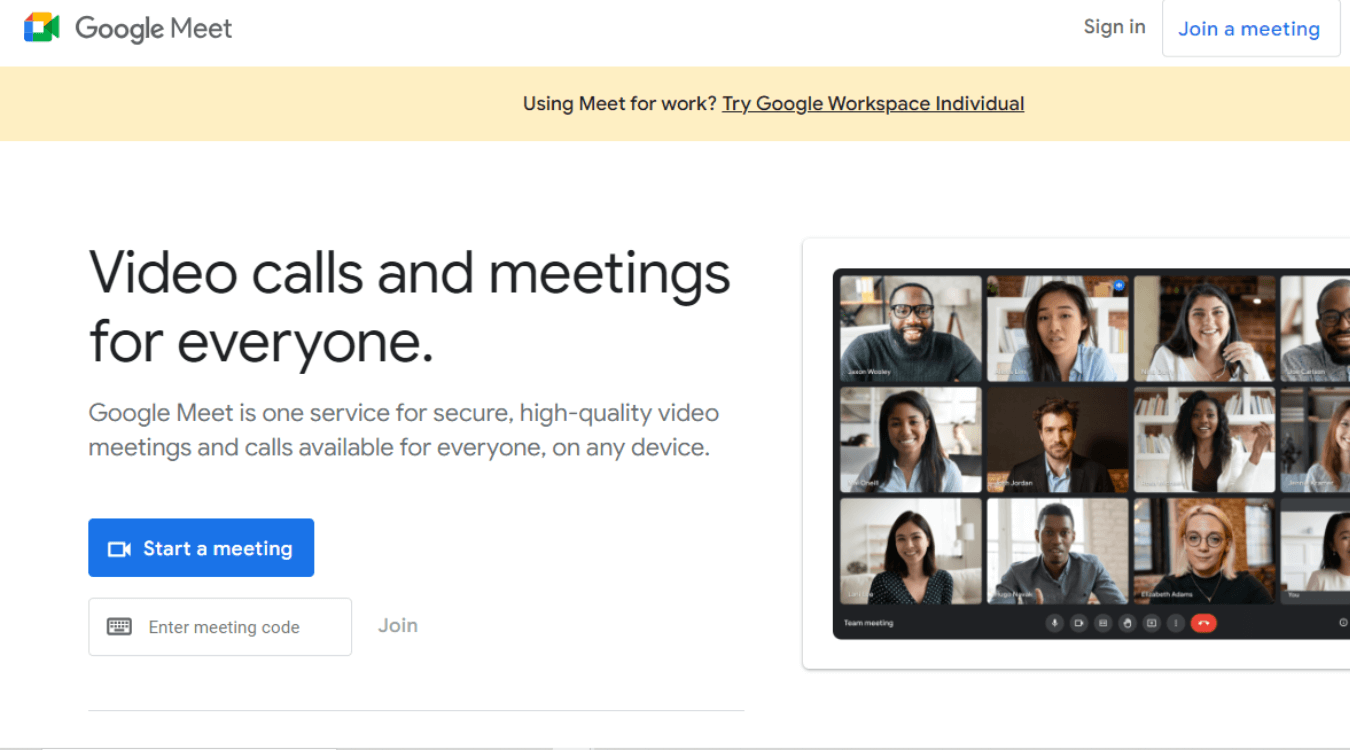
Task: Click the camera icon in the preview meeting bar
Action: [1079, 623]
